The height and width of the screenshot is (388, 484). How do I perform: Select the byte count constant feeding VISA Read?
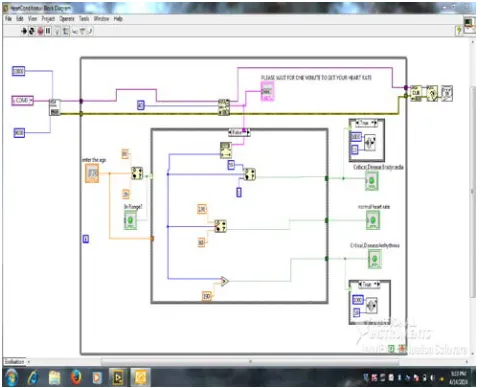141,105
